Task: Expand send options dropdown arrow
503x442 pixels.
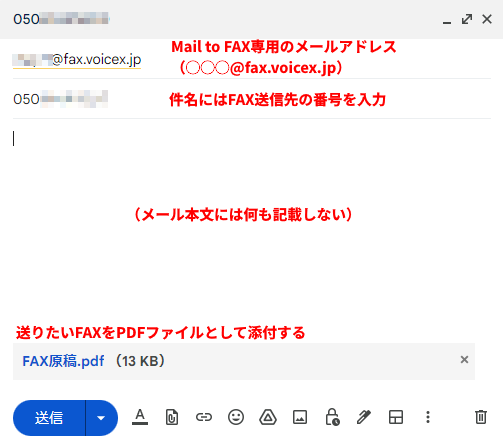Action: pyautogui.click(x=101, y=418)
